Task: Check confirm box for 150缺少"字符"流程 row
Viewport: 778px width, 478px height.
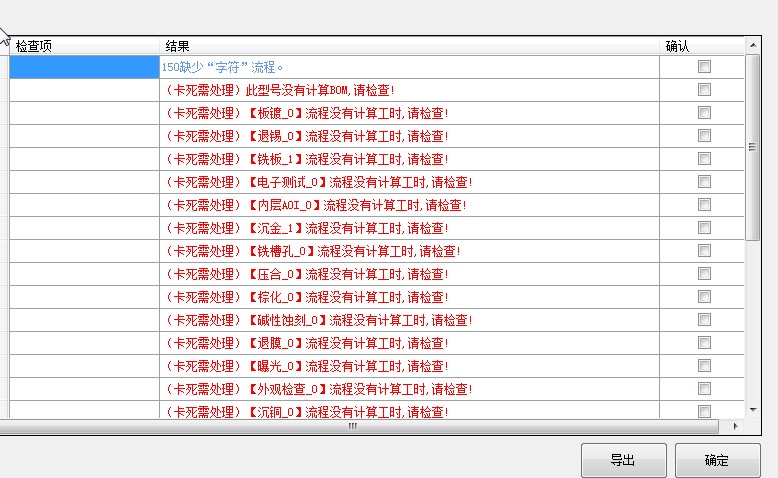Action: (704, 67)
